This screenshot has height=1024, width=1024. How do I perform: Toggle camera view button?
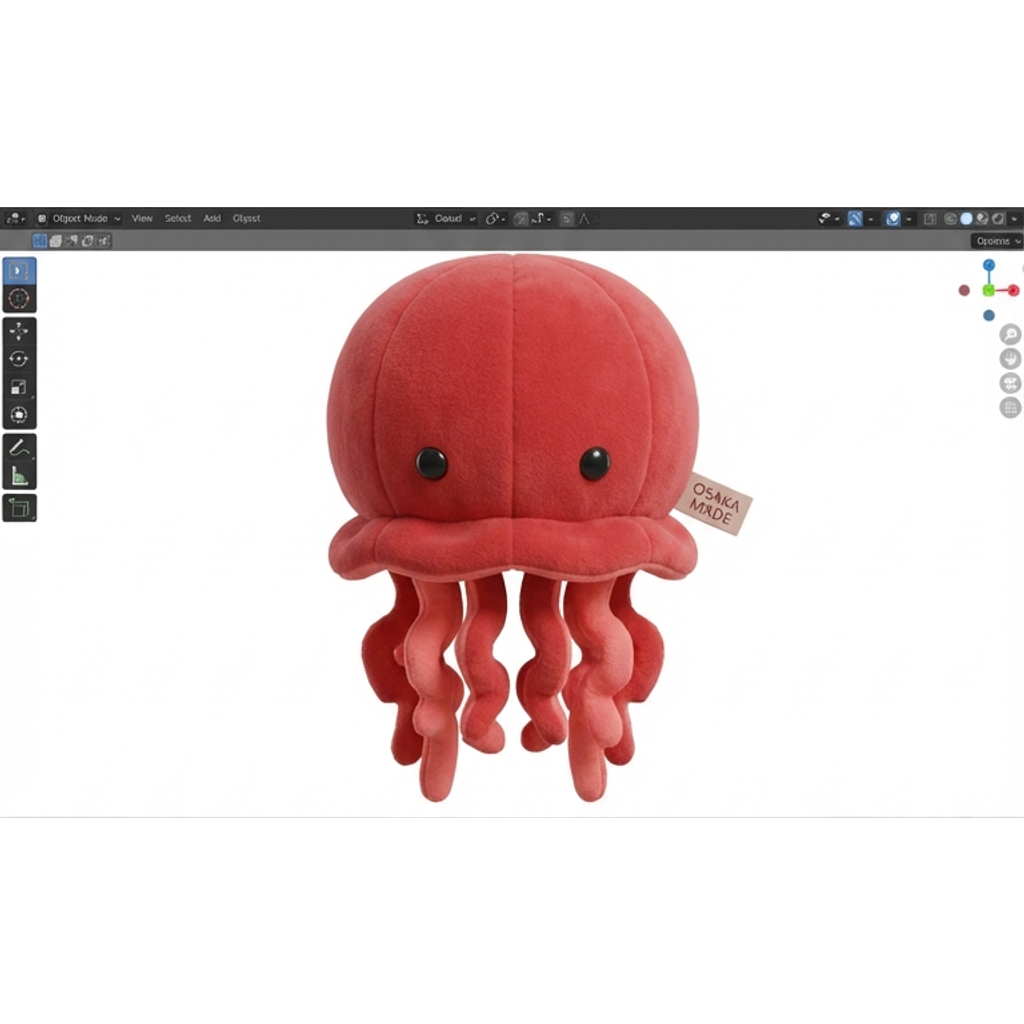point(1010,383)
